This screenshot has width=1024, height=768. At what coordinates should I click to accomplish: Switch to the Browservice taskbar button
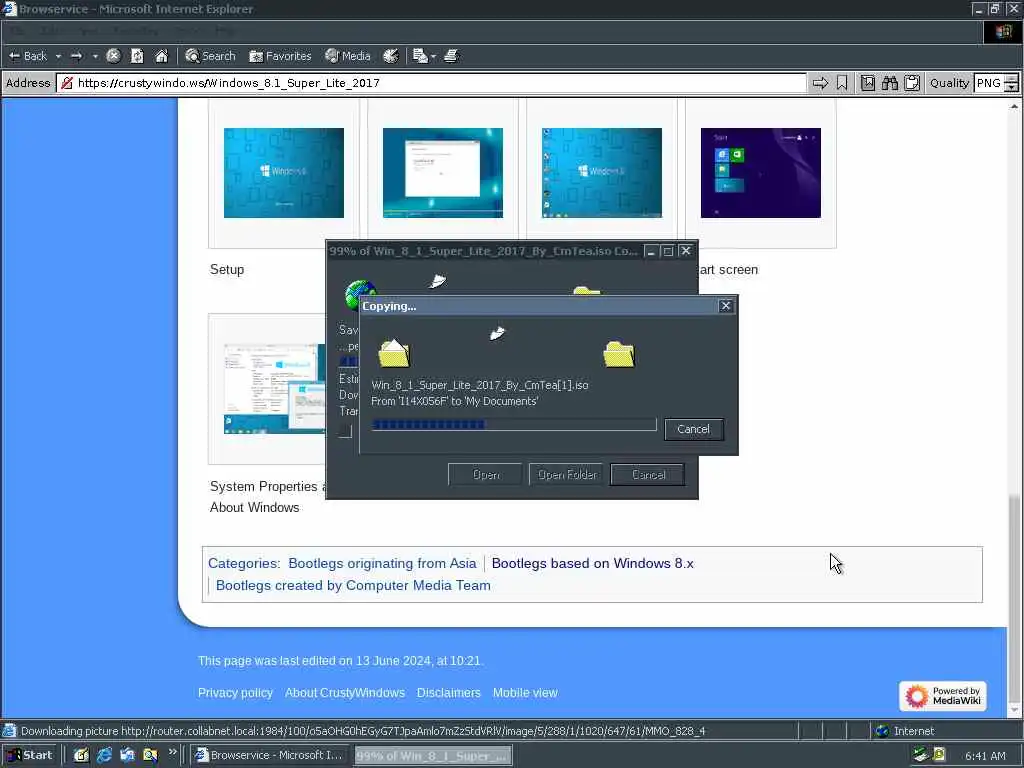tap(270, 755)
